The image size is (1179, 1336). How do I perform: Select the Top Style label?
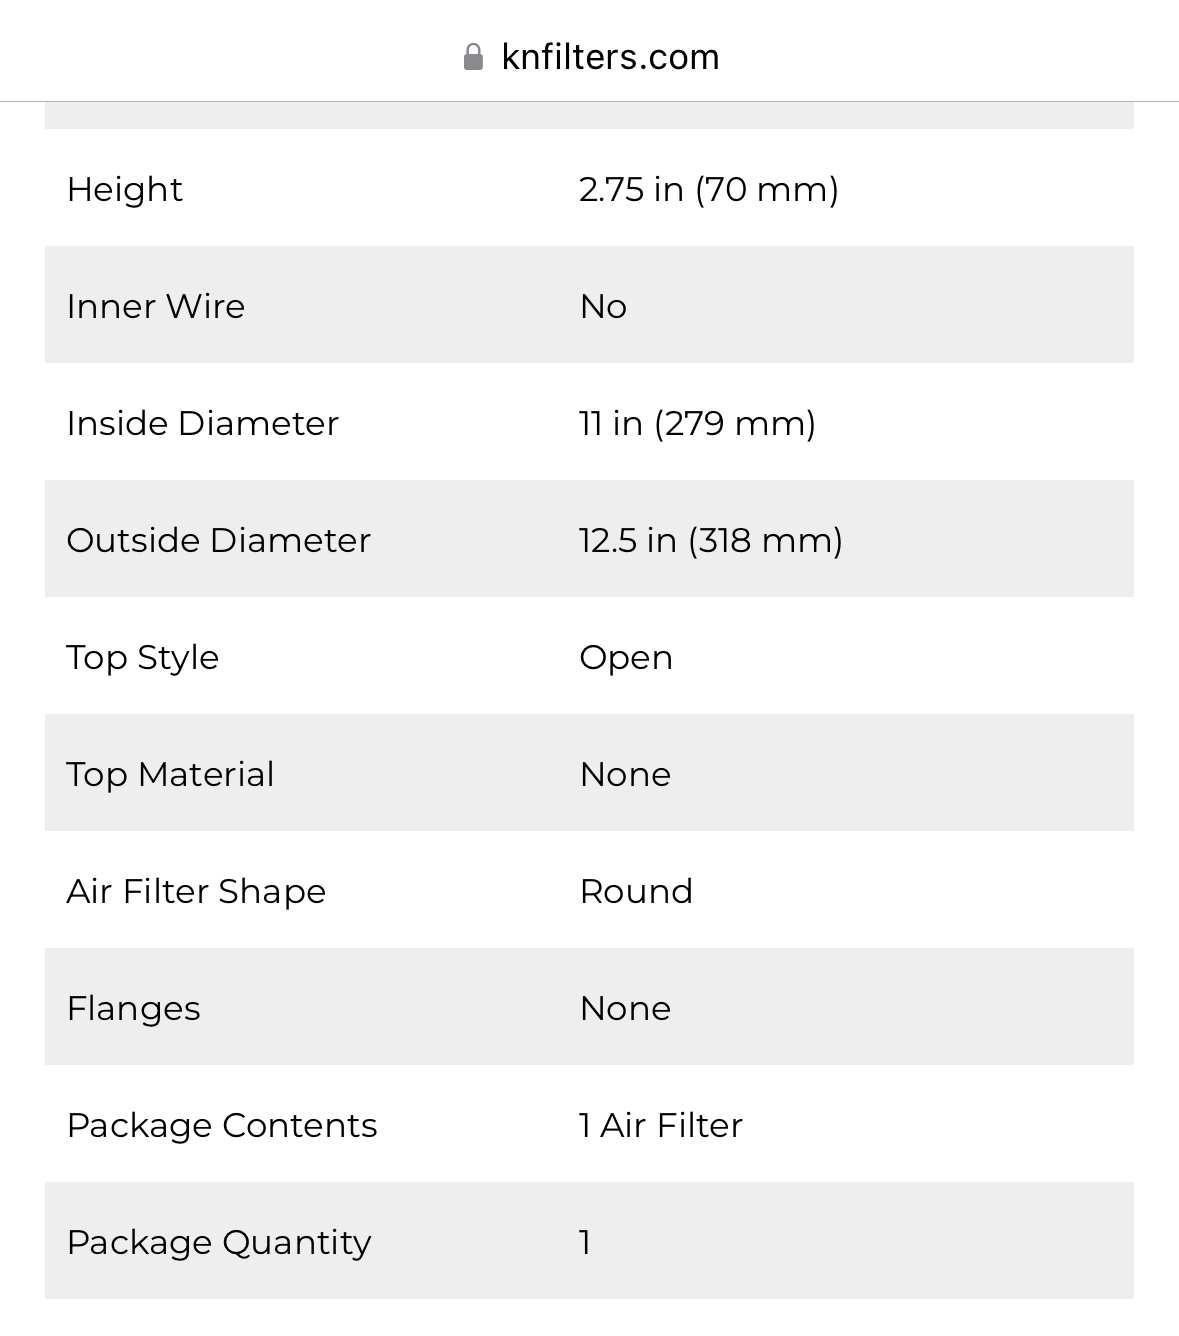click(x=143, y=657)
